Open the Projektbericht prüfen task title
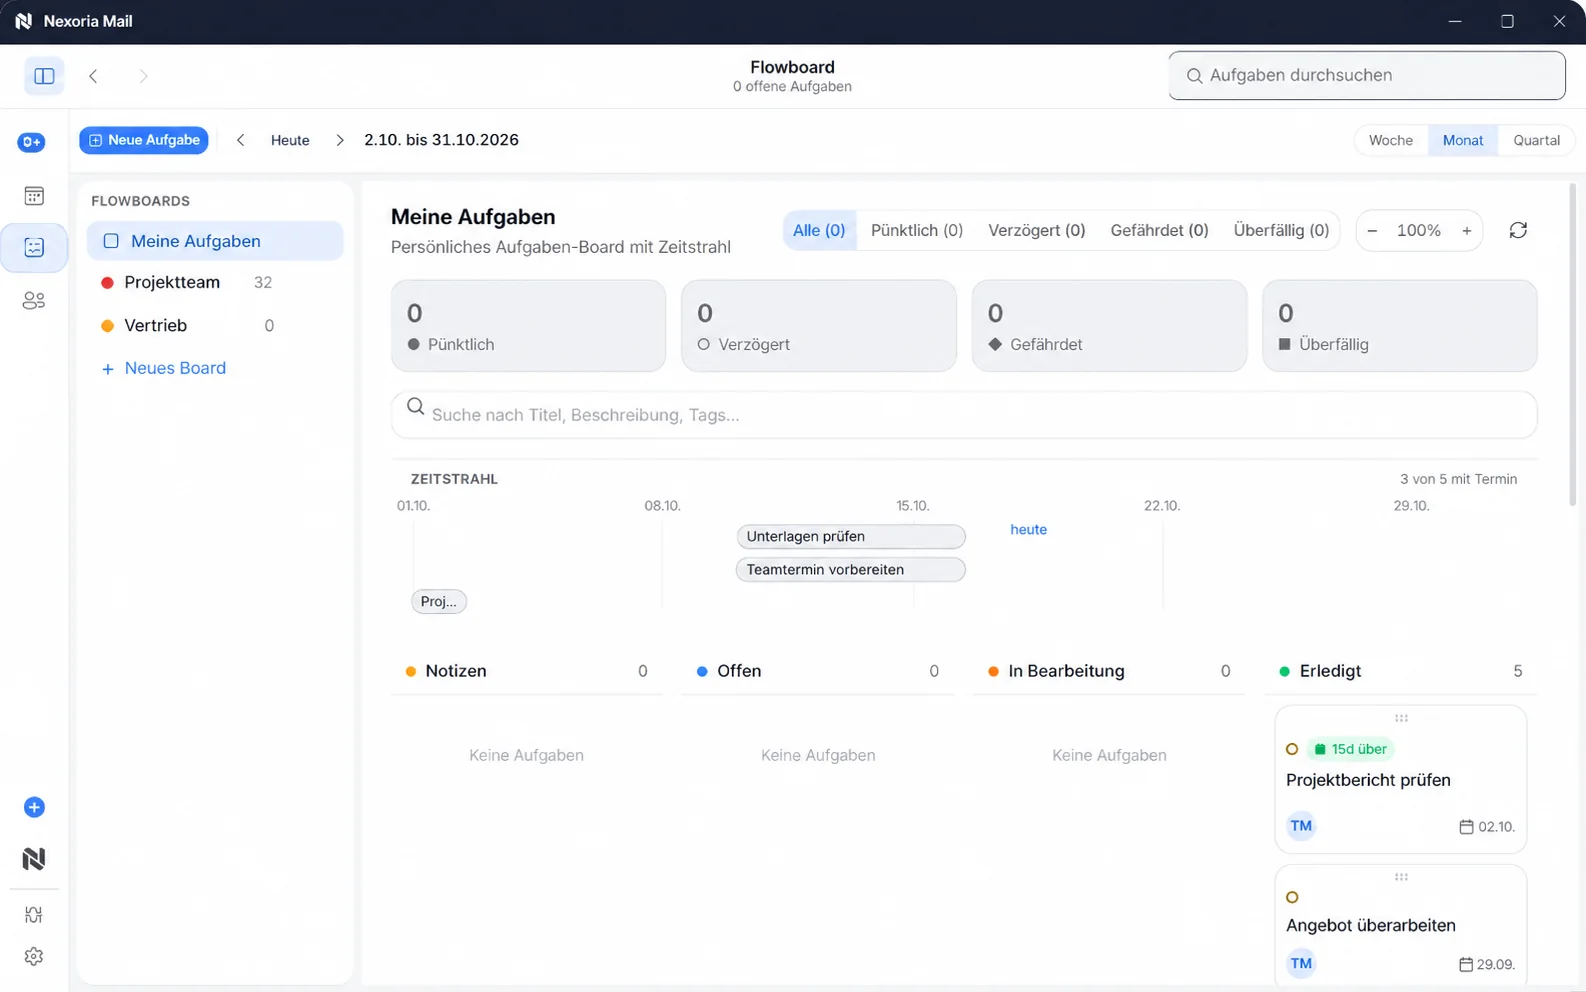Viewport: 1586px width, 992px height. click(1368, 780)
